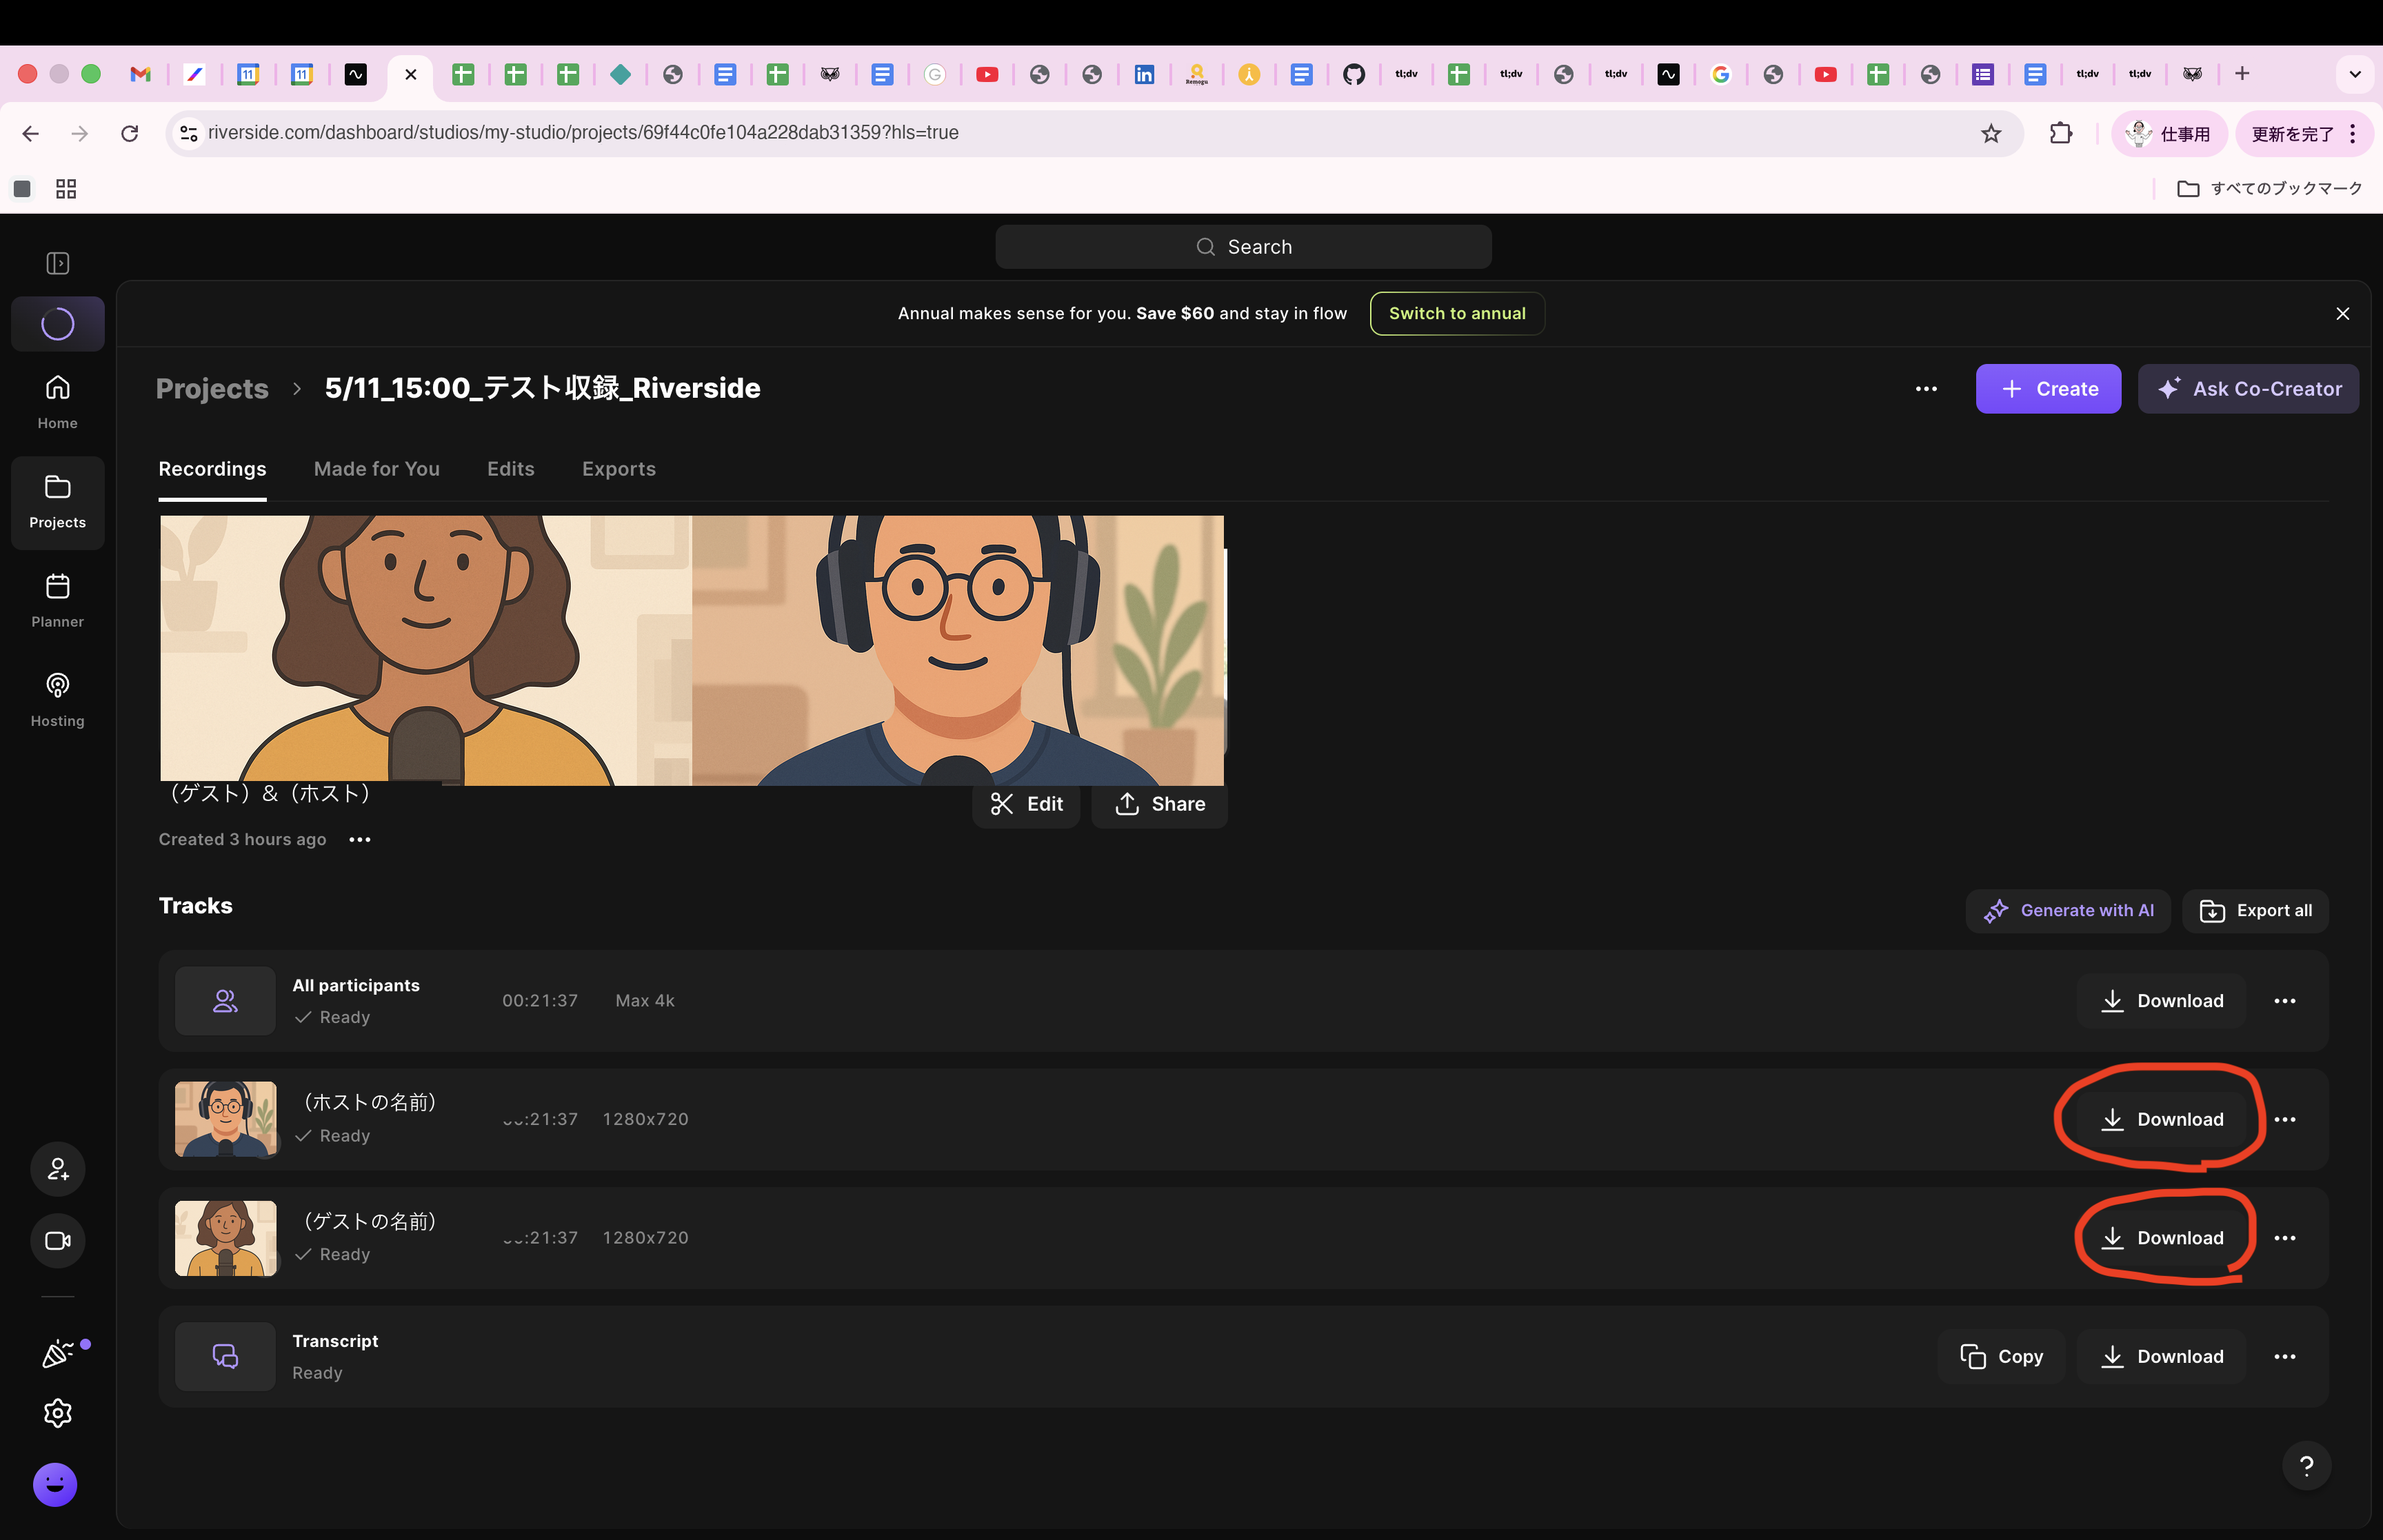Open the Planner section in sidebar
This screenshot has height=1540, width=2383.
click(x=58, y=601)
